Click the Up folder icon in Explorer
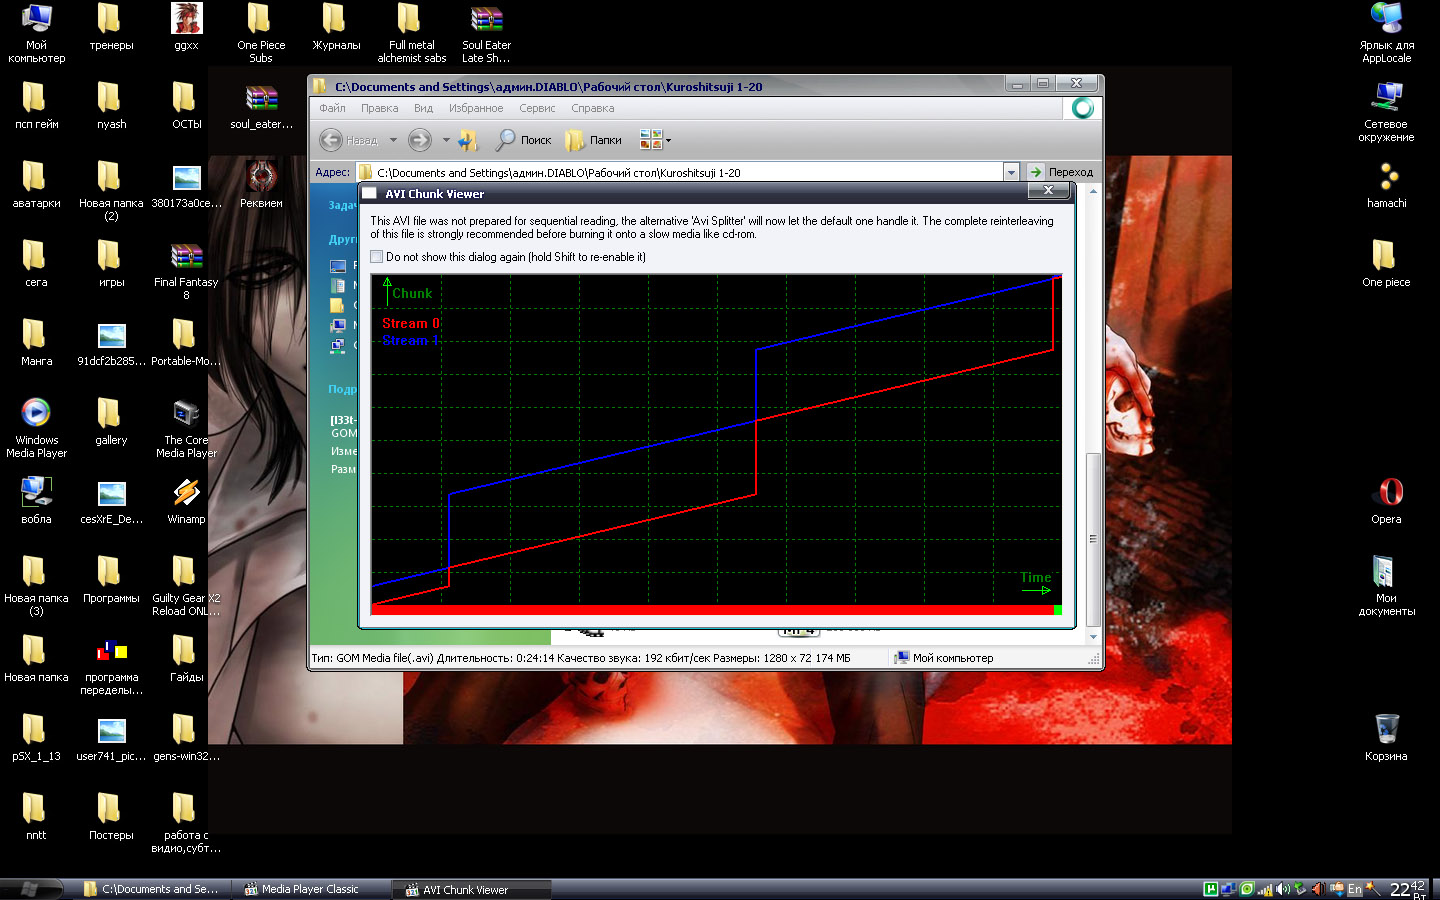 click(x=468, y=140)
